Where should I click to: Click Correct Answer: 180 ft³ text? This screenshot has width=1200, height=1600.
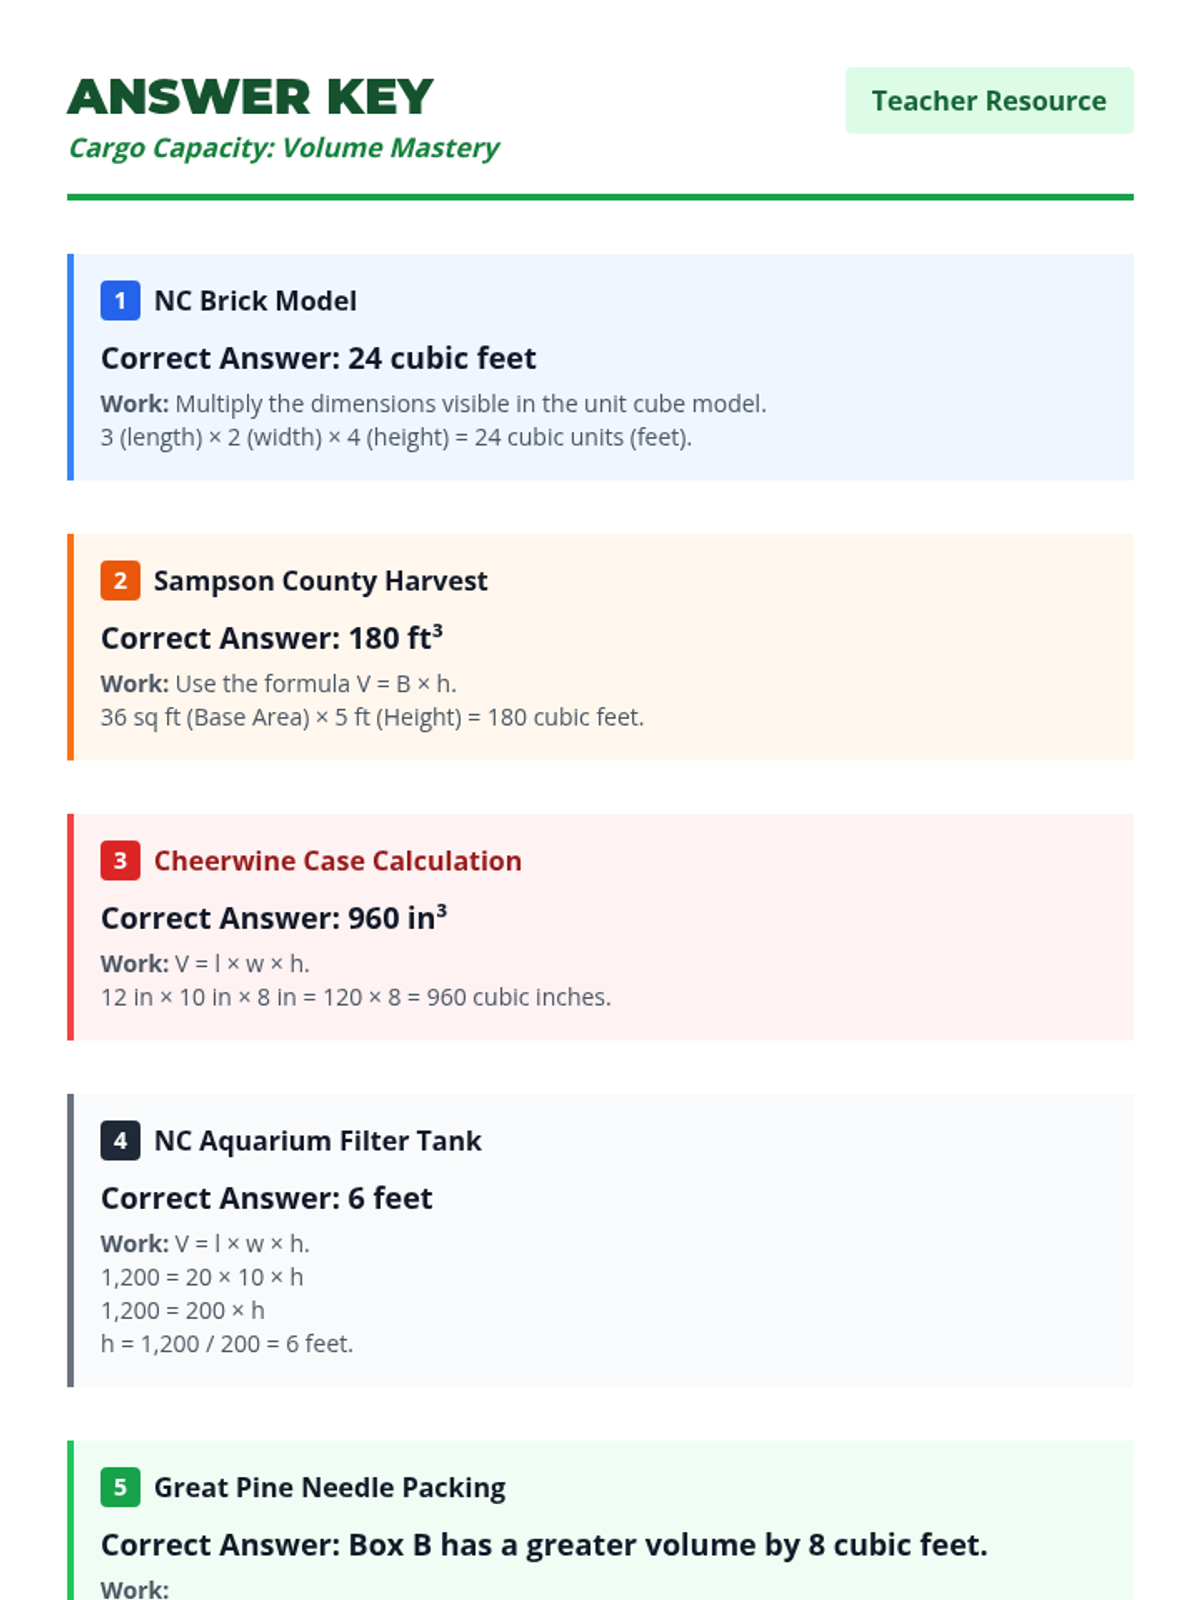point(271,638)
